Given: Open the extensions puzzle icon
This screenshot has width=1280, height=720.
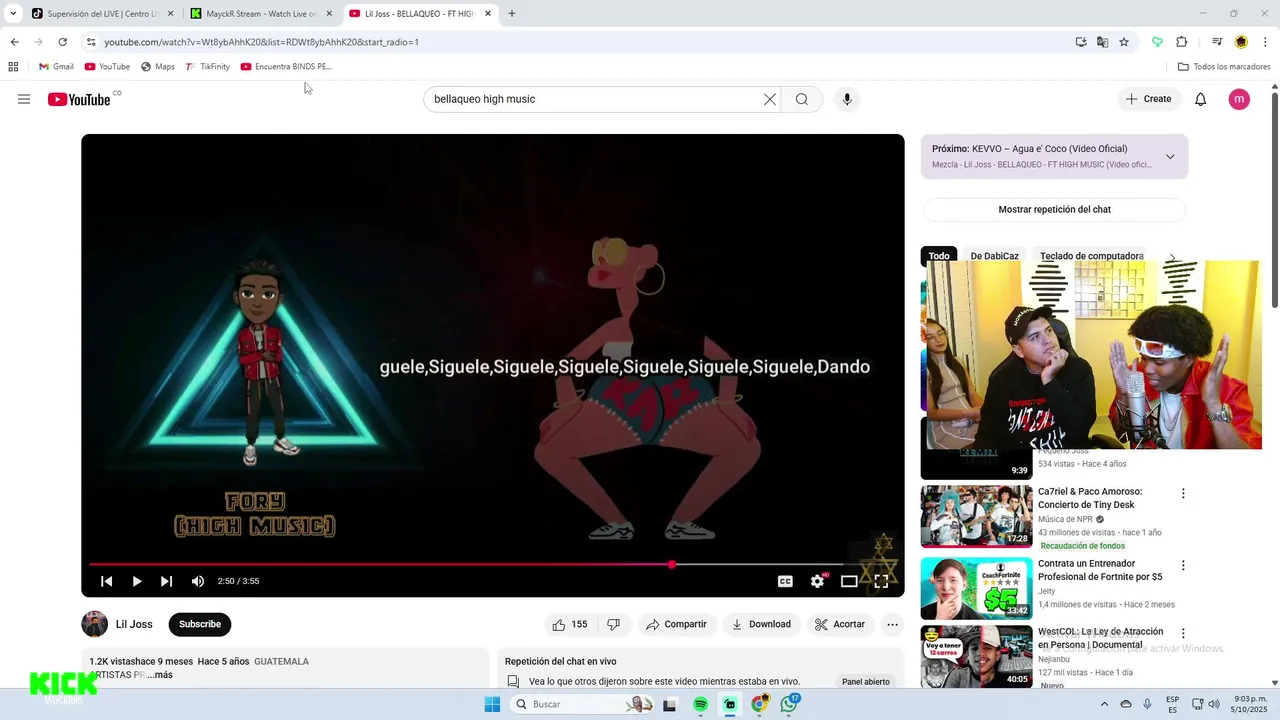Looking at the screenshot, I should pos(1182,42).
